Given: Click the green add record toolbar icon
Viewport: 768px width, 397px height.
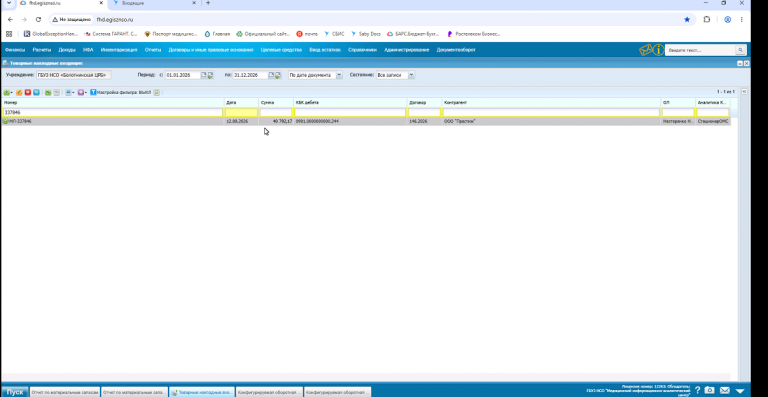Looking at the screenshot, I should (6, 92).
